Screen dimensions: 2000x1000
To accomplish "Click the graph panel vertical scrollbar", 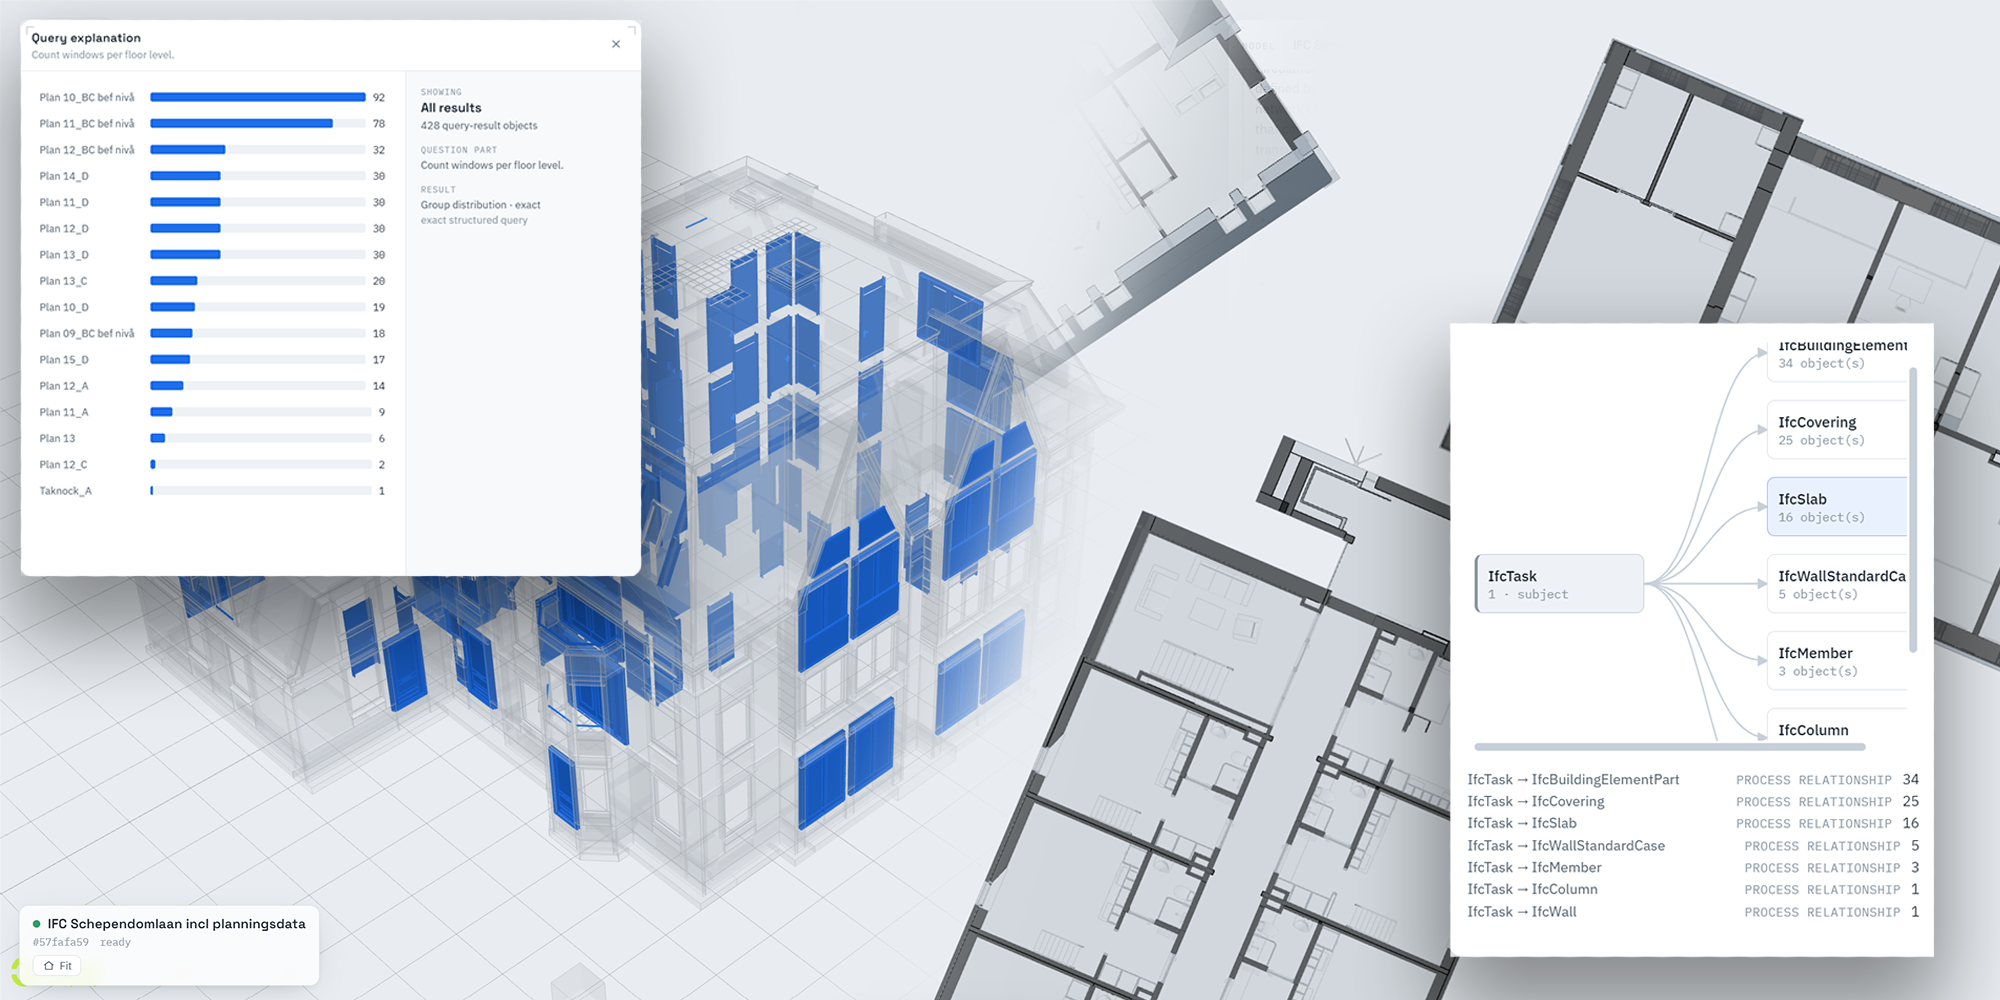I will (x=1913, y=510).
